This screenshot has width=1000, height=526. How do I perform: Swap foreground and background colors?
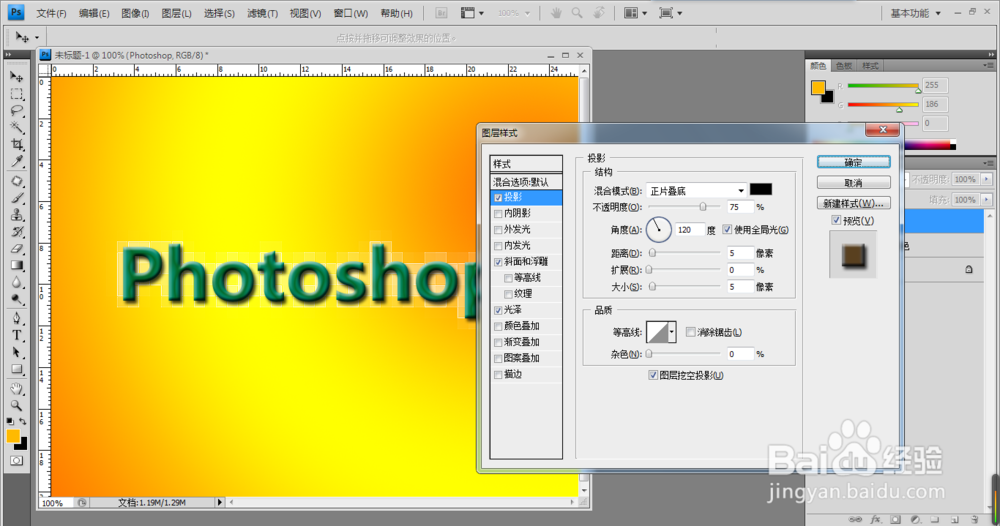(x=23, y=421)
